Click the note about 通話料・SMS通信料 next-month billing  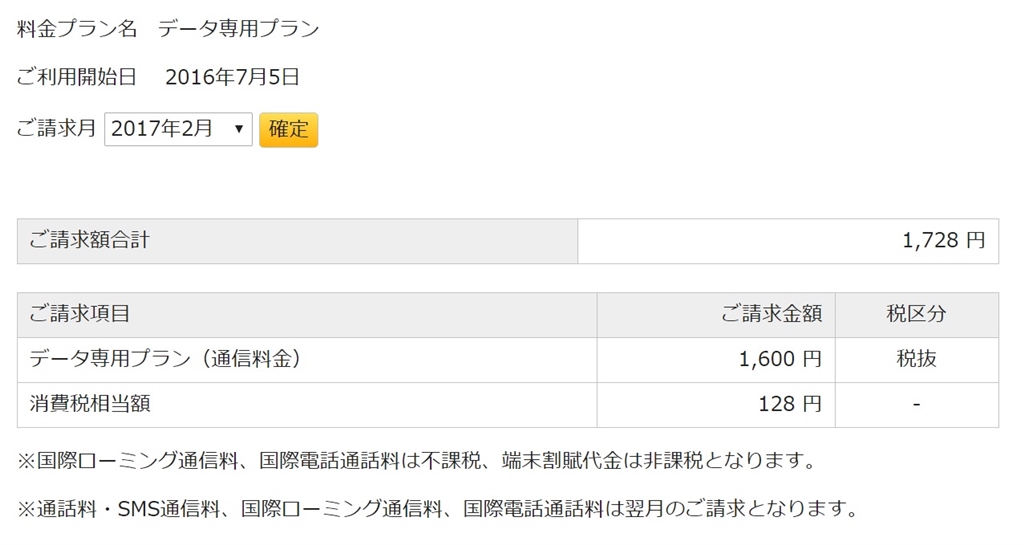click(437, 509)
